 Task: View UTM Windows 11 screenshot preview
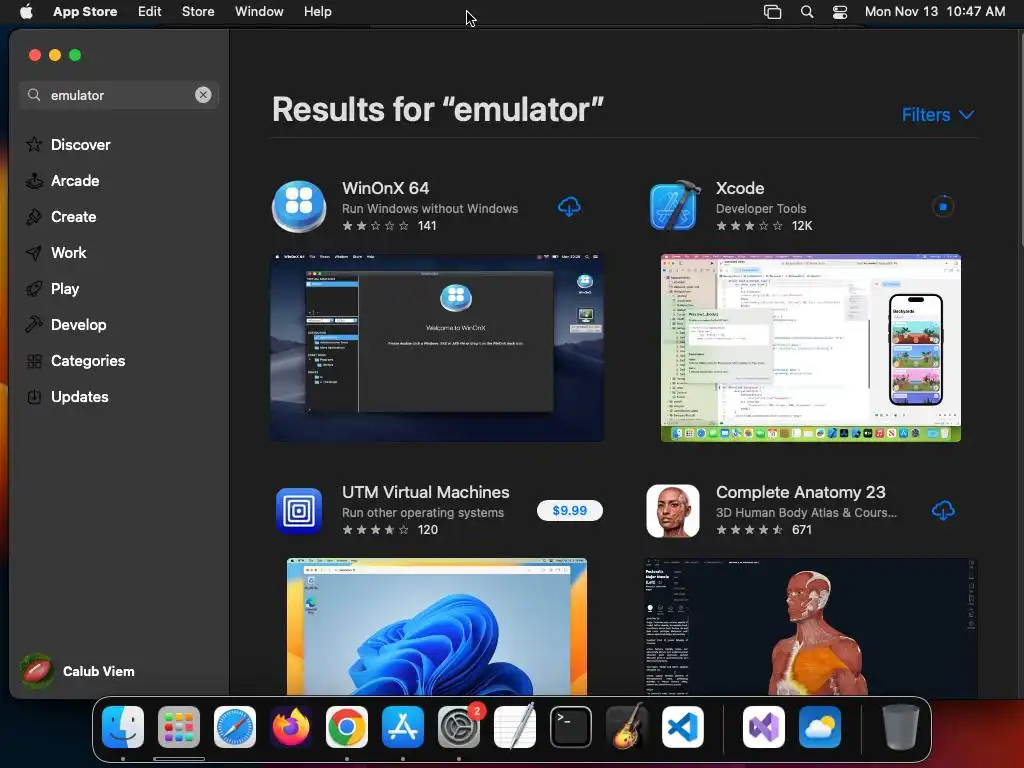(x=437, y=626)
